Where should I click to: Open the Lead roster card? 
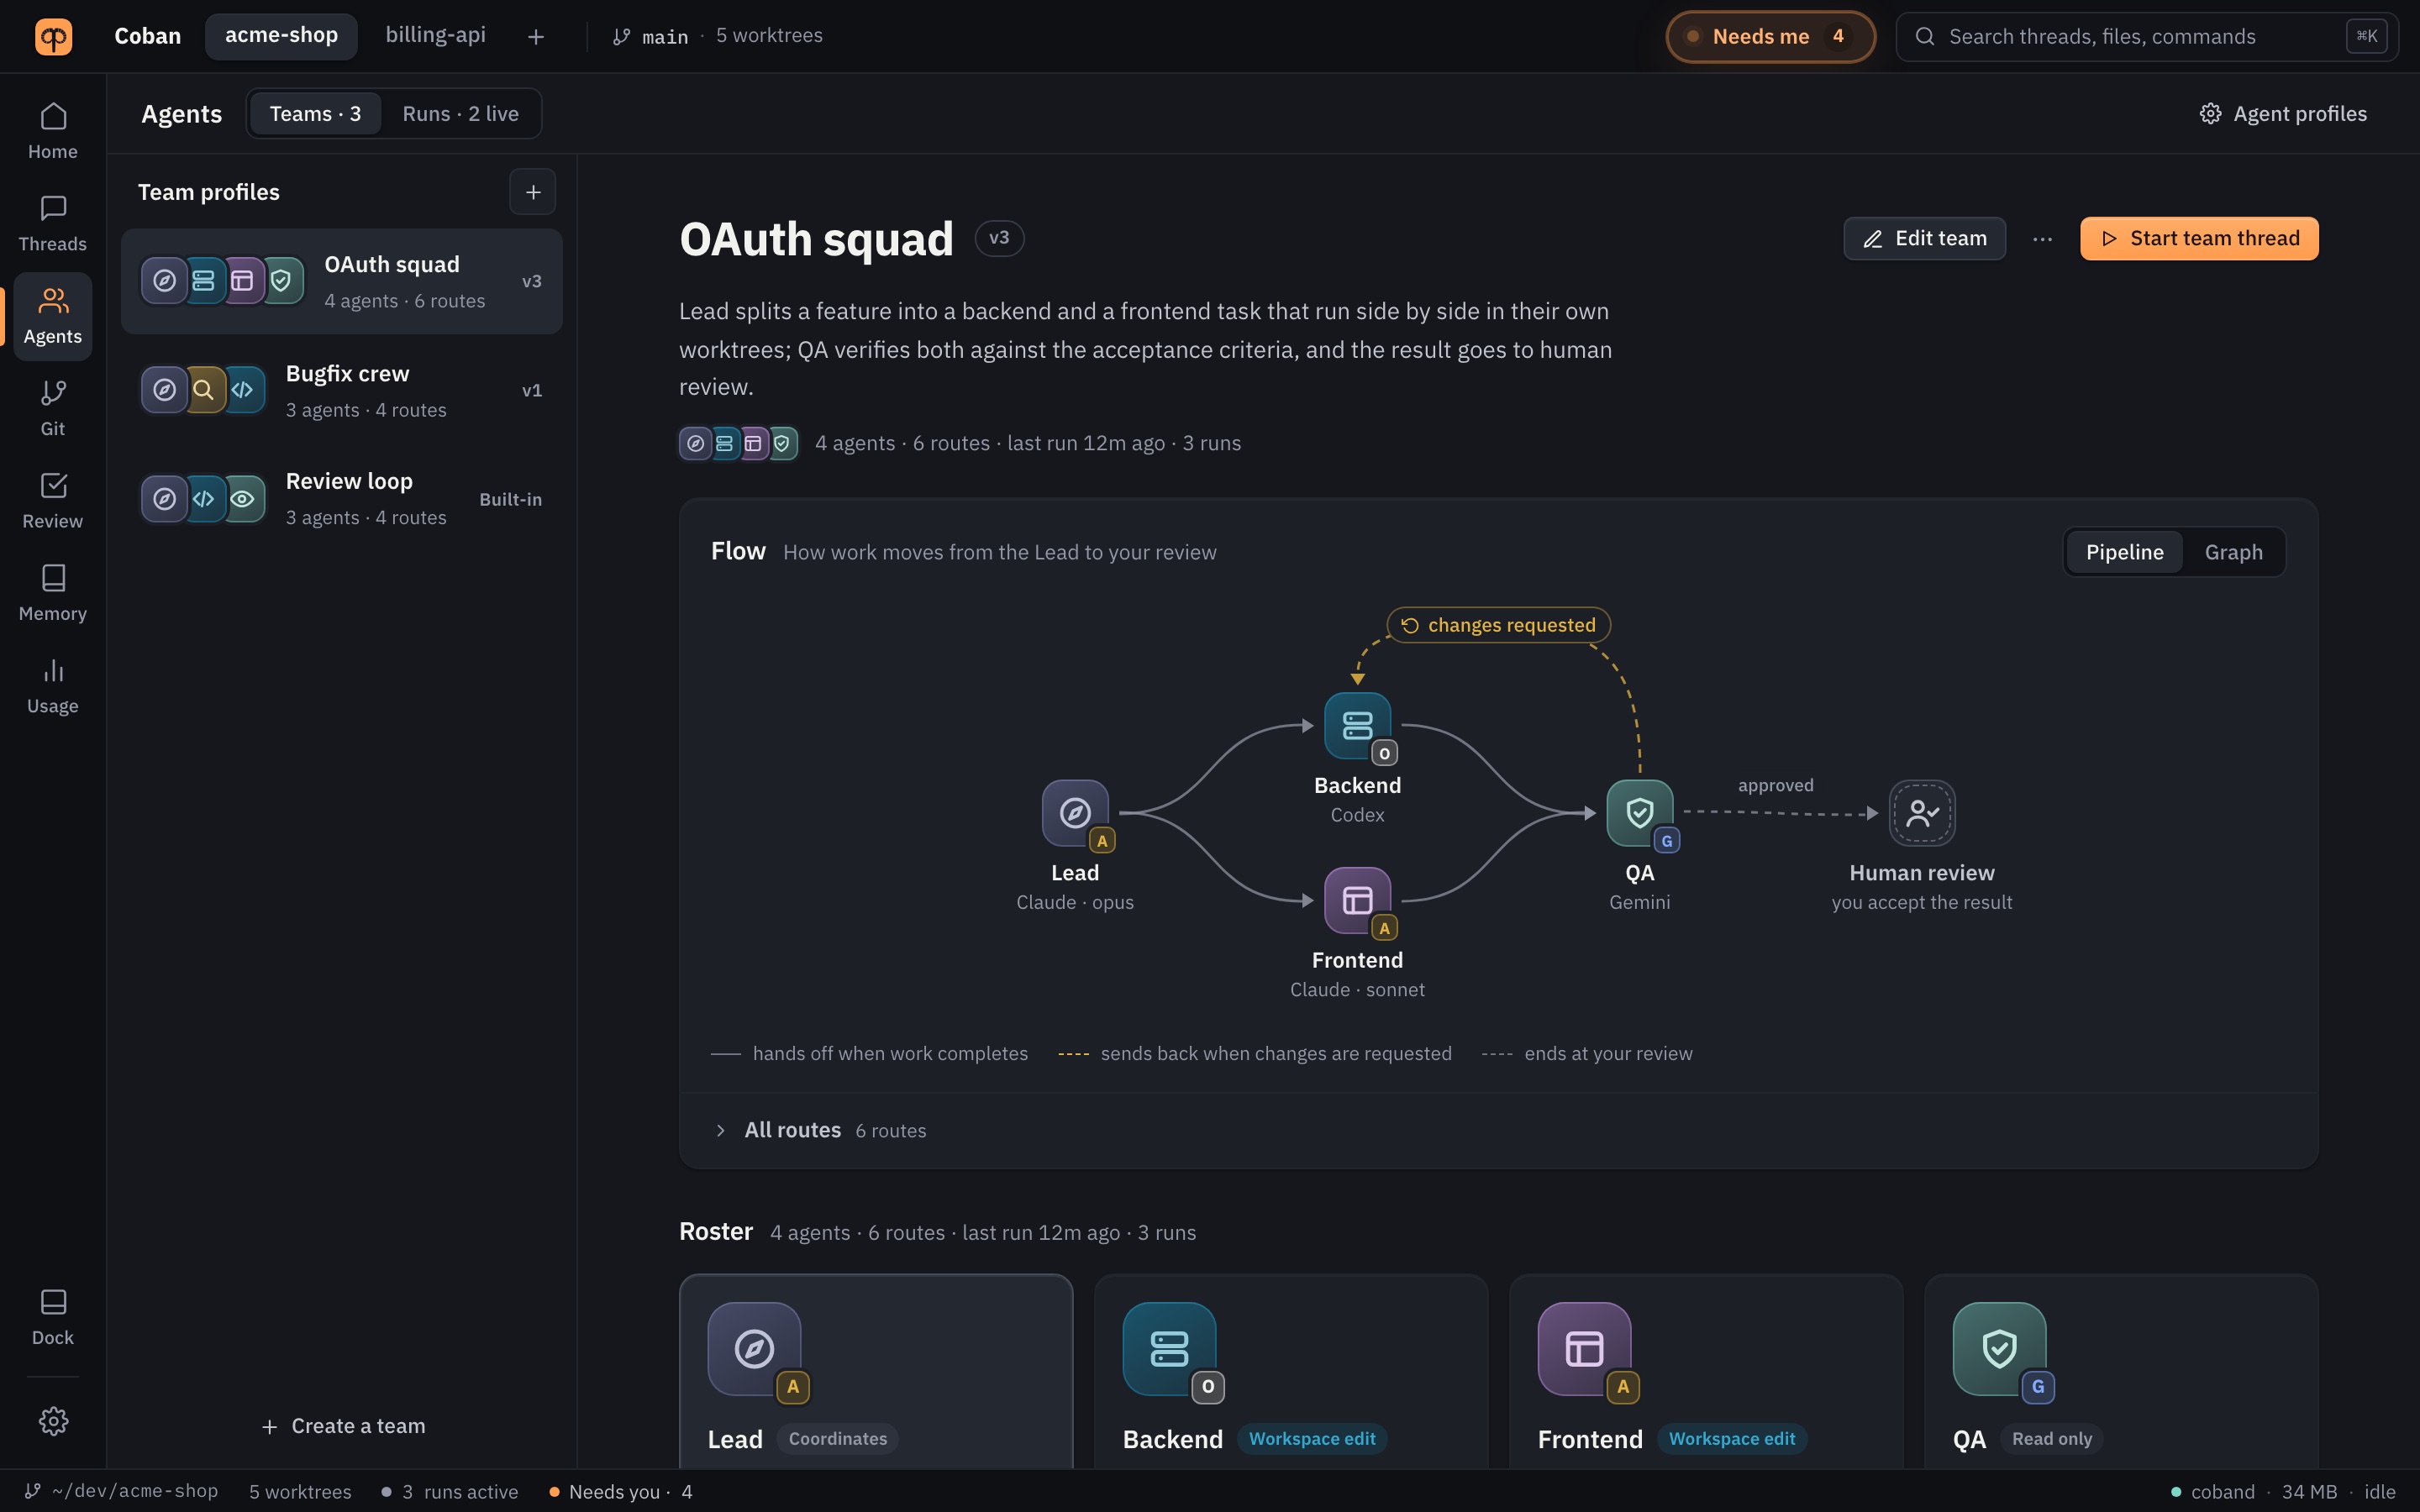pyautogui.click(x=876, y=1372)
